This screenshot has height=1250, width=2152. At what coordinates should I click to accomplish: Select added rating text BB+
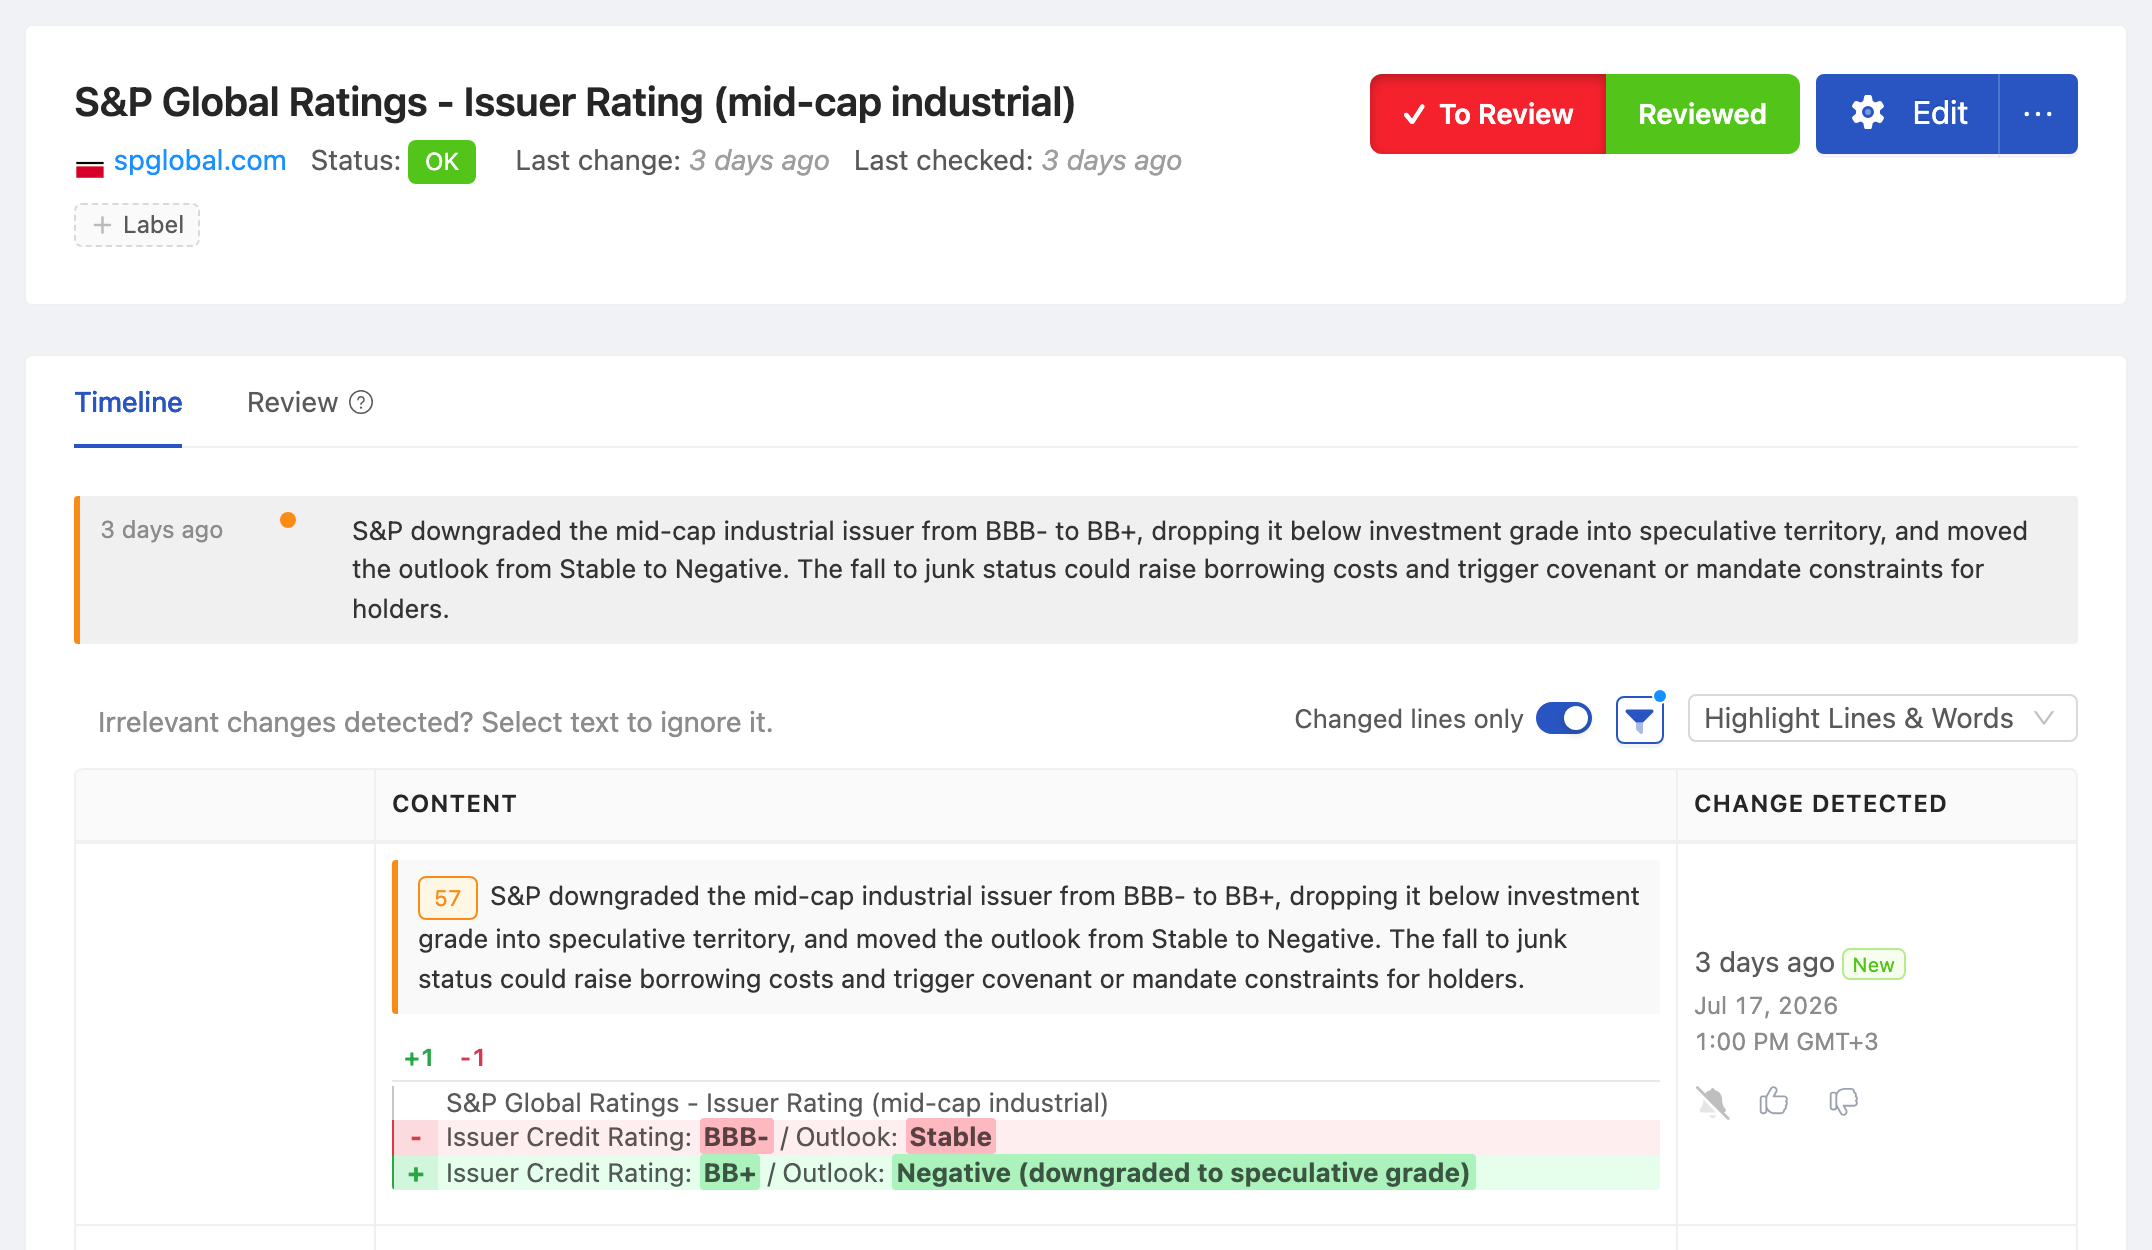(x=729, y=1173)
